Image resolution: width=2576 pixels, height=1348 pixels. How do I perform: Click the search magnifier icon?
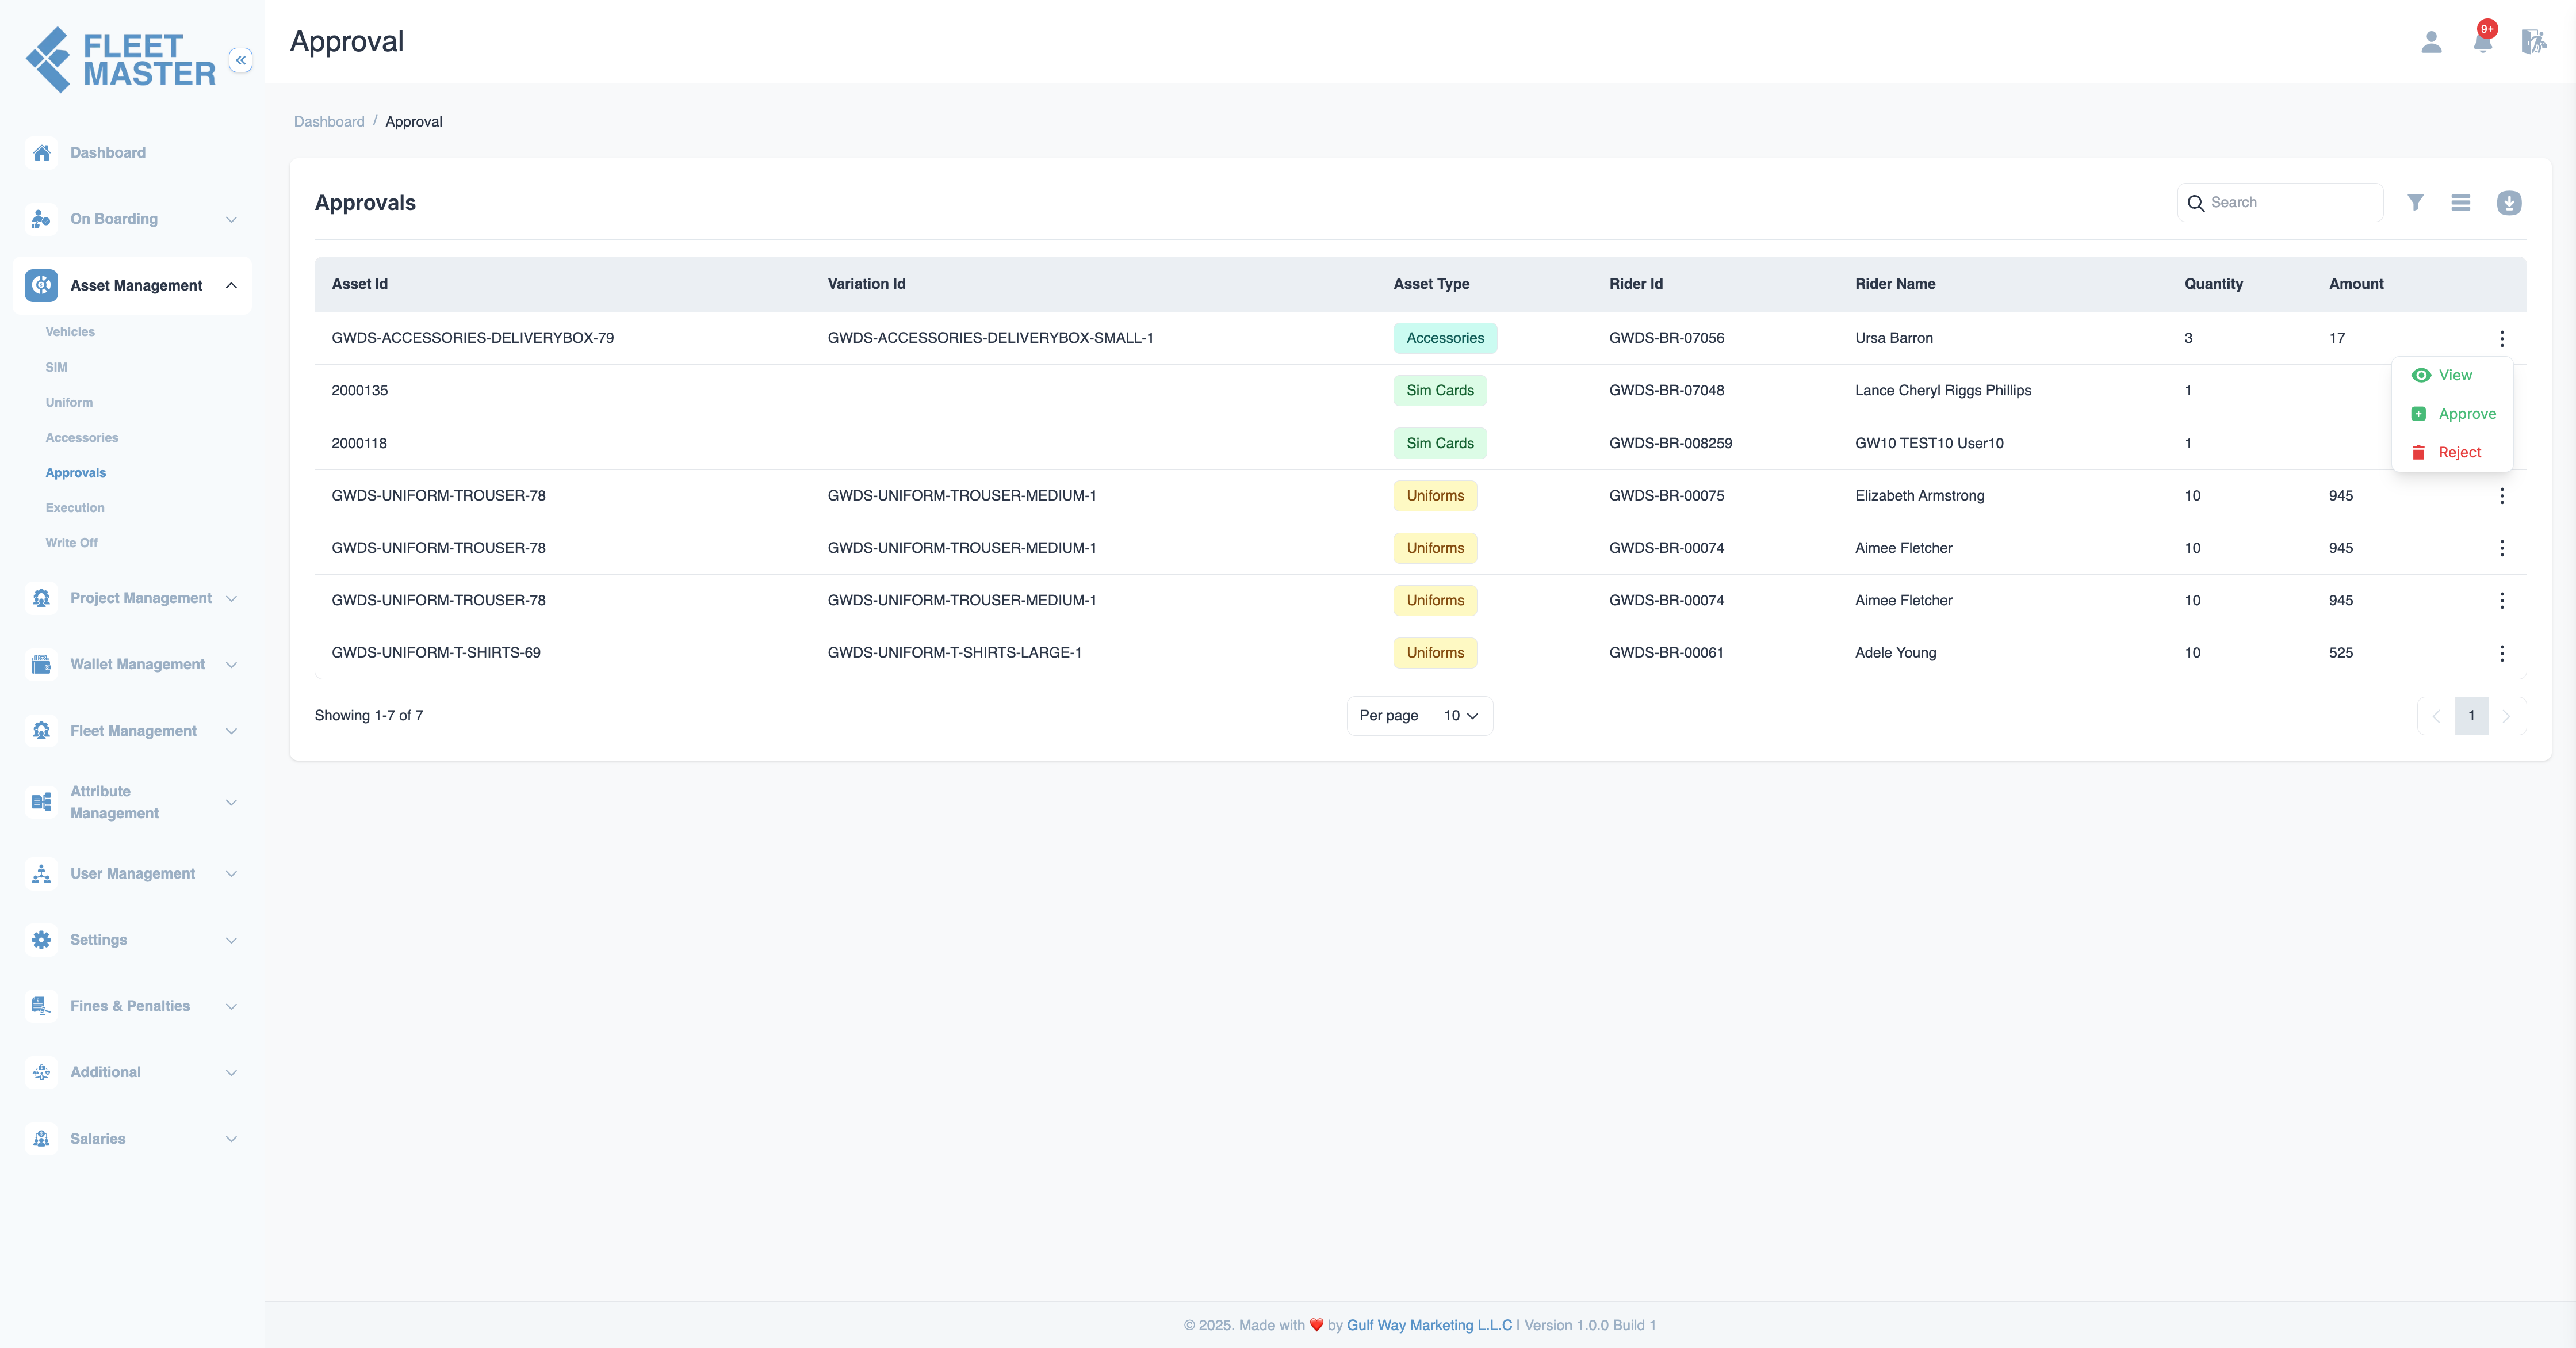[x=2196, y=203]
